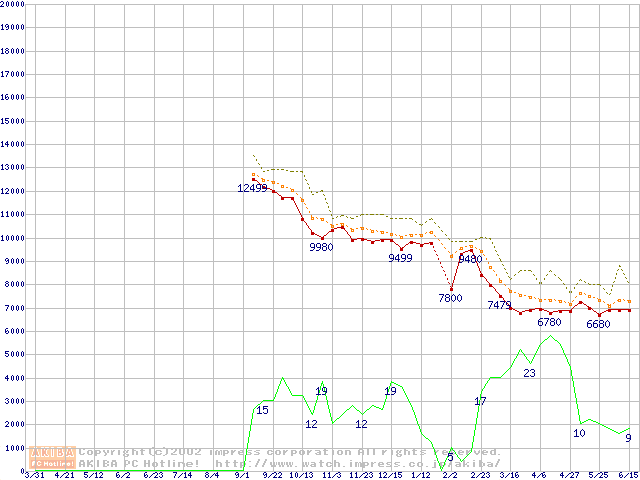Click the AKIBA logo in the bottom corner
The height and width of the screenshot is (480, 640).
pyautogui.click(x=53, y=457)
